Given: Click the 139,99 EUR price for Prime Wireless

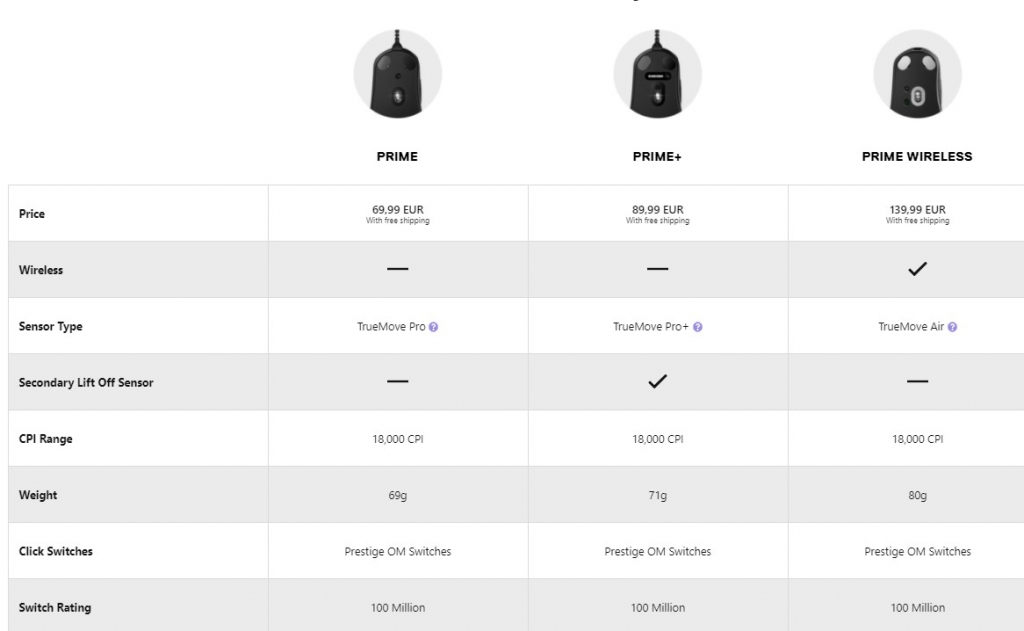Looking at the screenshot, I should pyautogui.click(x=917, y=210).
